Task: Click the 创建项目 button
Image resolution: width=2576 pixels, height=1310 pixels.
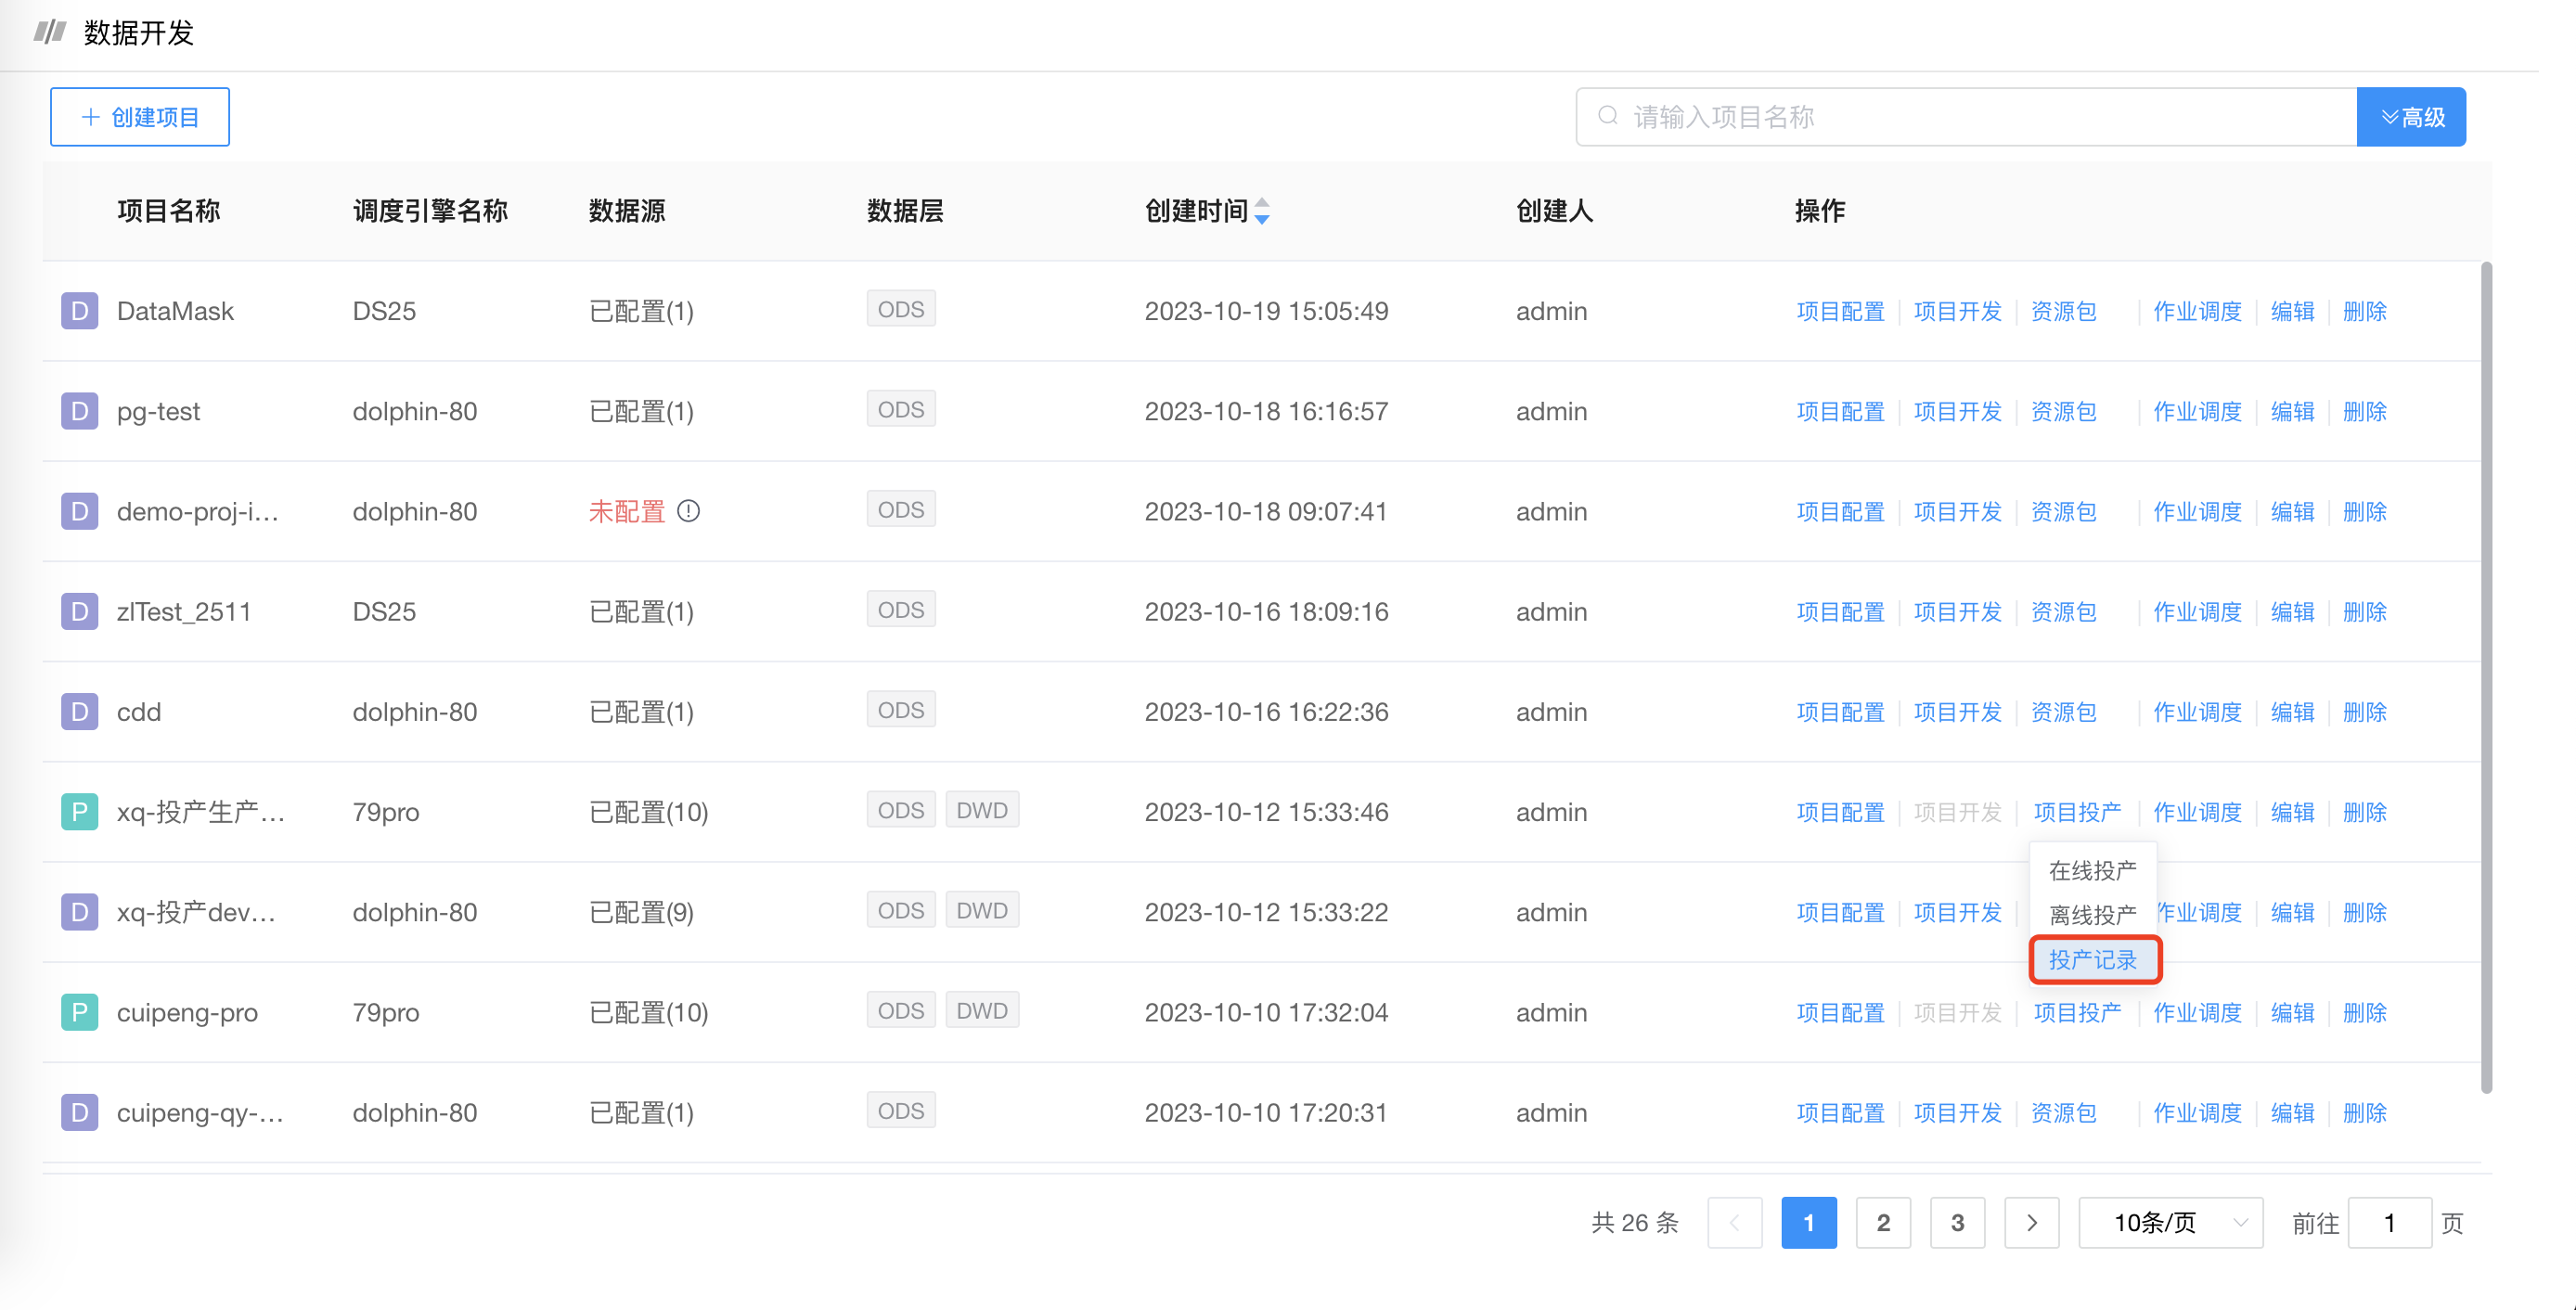Action: [x=140, y=117]
